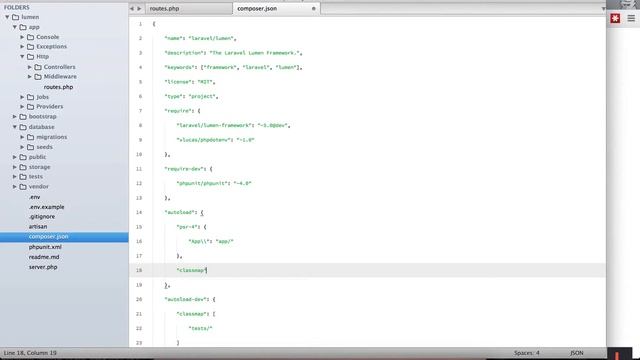Expand the Middleware folder arrow

[x=30, y=76]
